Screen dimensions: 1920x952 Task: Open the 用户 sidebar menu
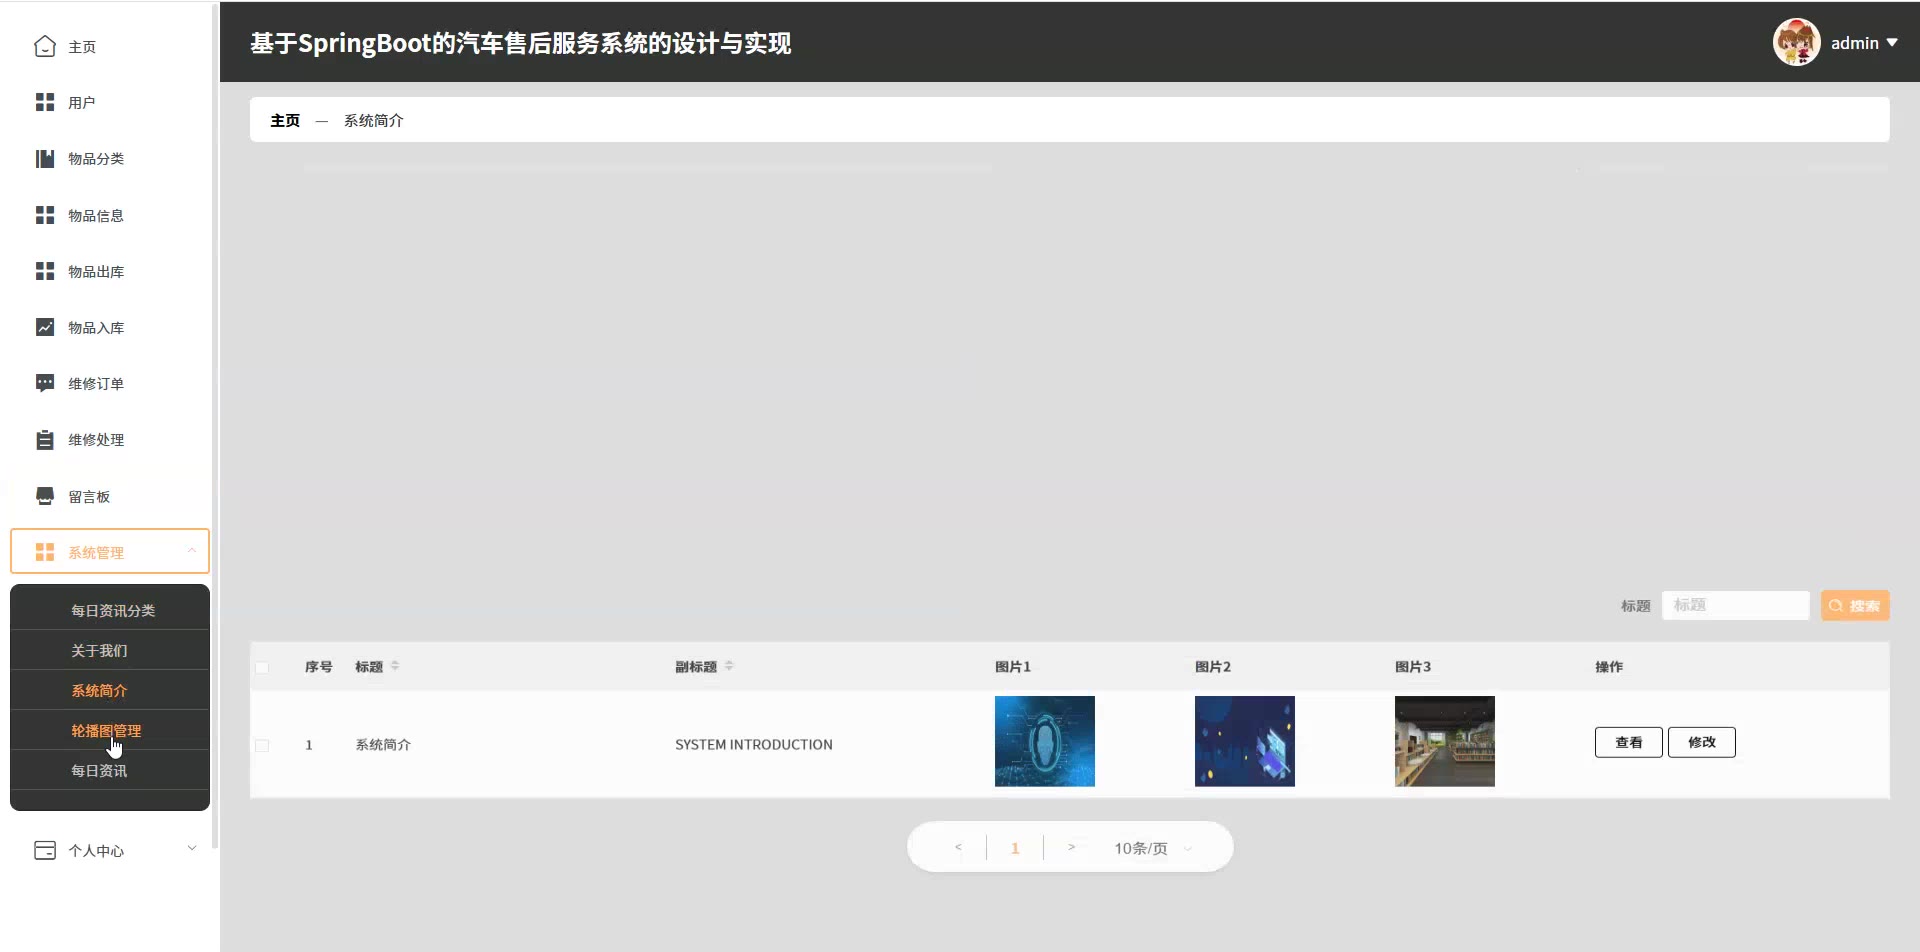pyautogui.click(x=82, y=103)
